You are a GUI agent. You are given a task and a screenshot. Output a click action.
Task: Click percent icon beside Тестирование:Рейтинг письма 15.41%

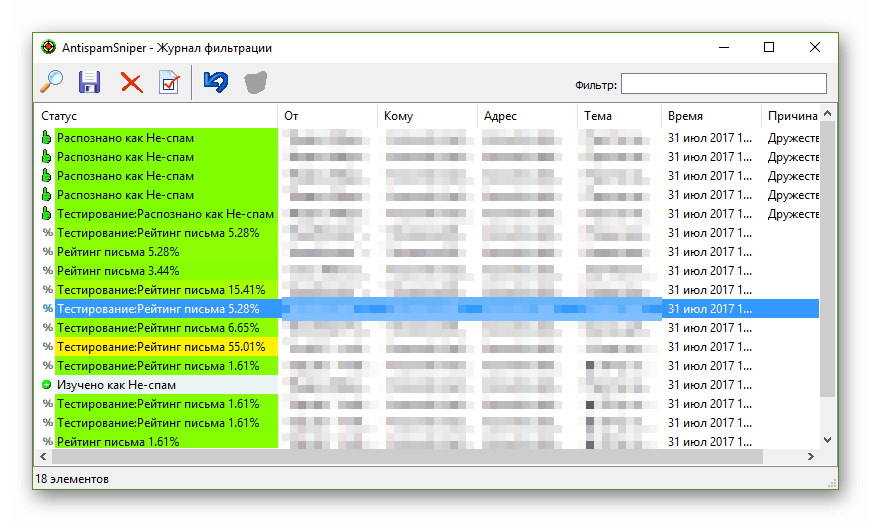click(x=48, y=289)
